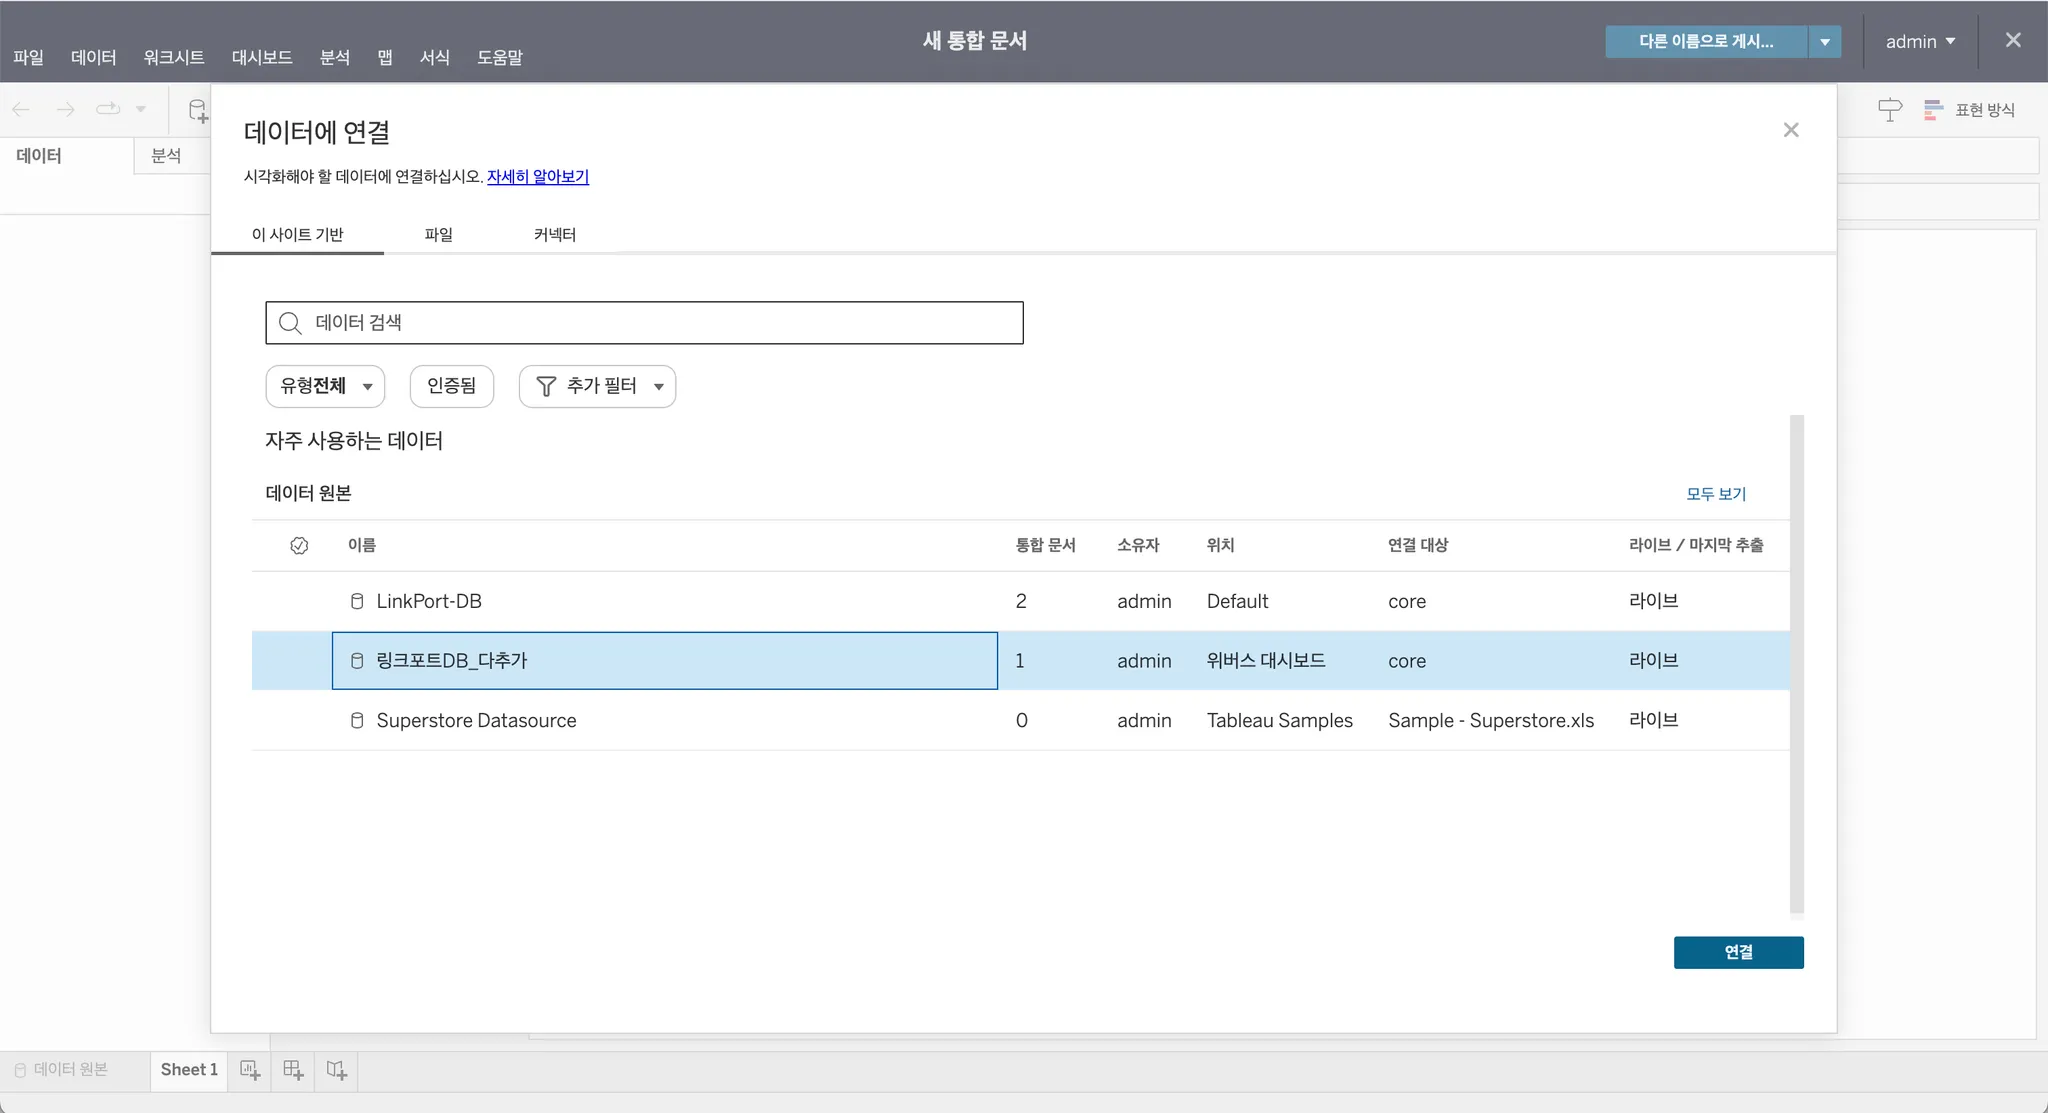Image resolution: width=2048 pixels, height=1113 pixels.
Task: Click the new data source toolbar icon
Action: (198, 110)
